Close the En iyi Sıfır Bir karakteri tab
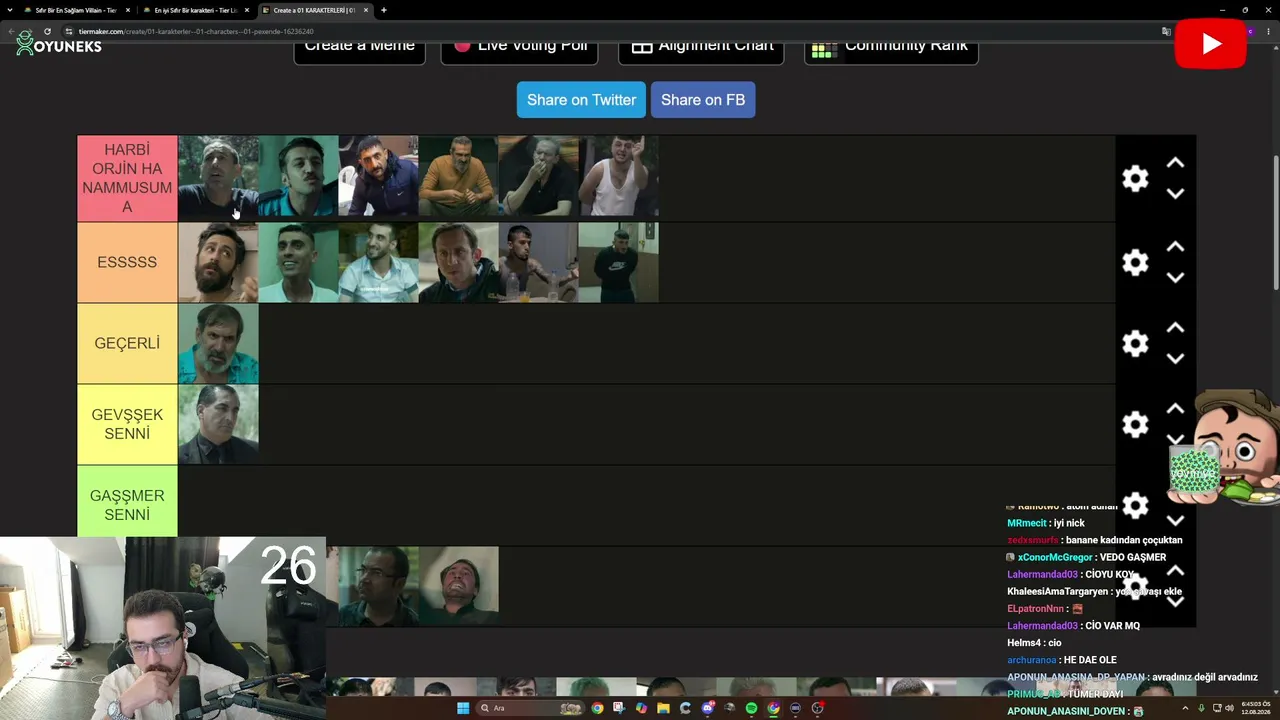1280x720 pixels. pos(247,10)
